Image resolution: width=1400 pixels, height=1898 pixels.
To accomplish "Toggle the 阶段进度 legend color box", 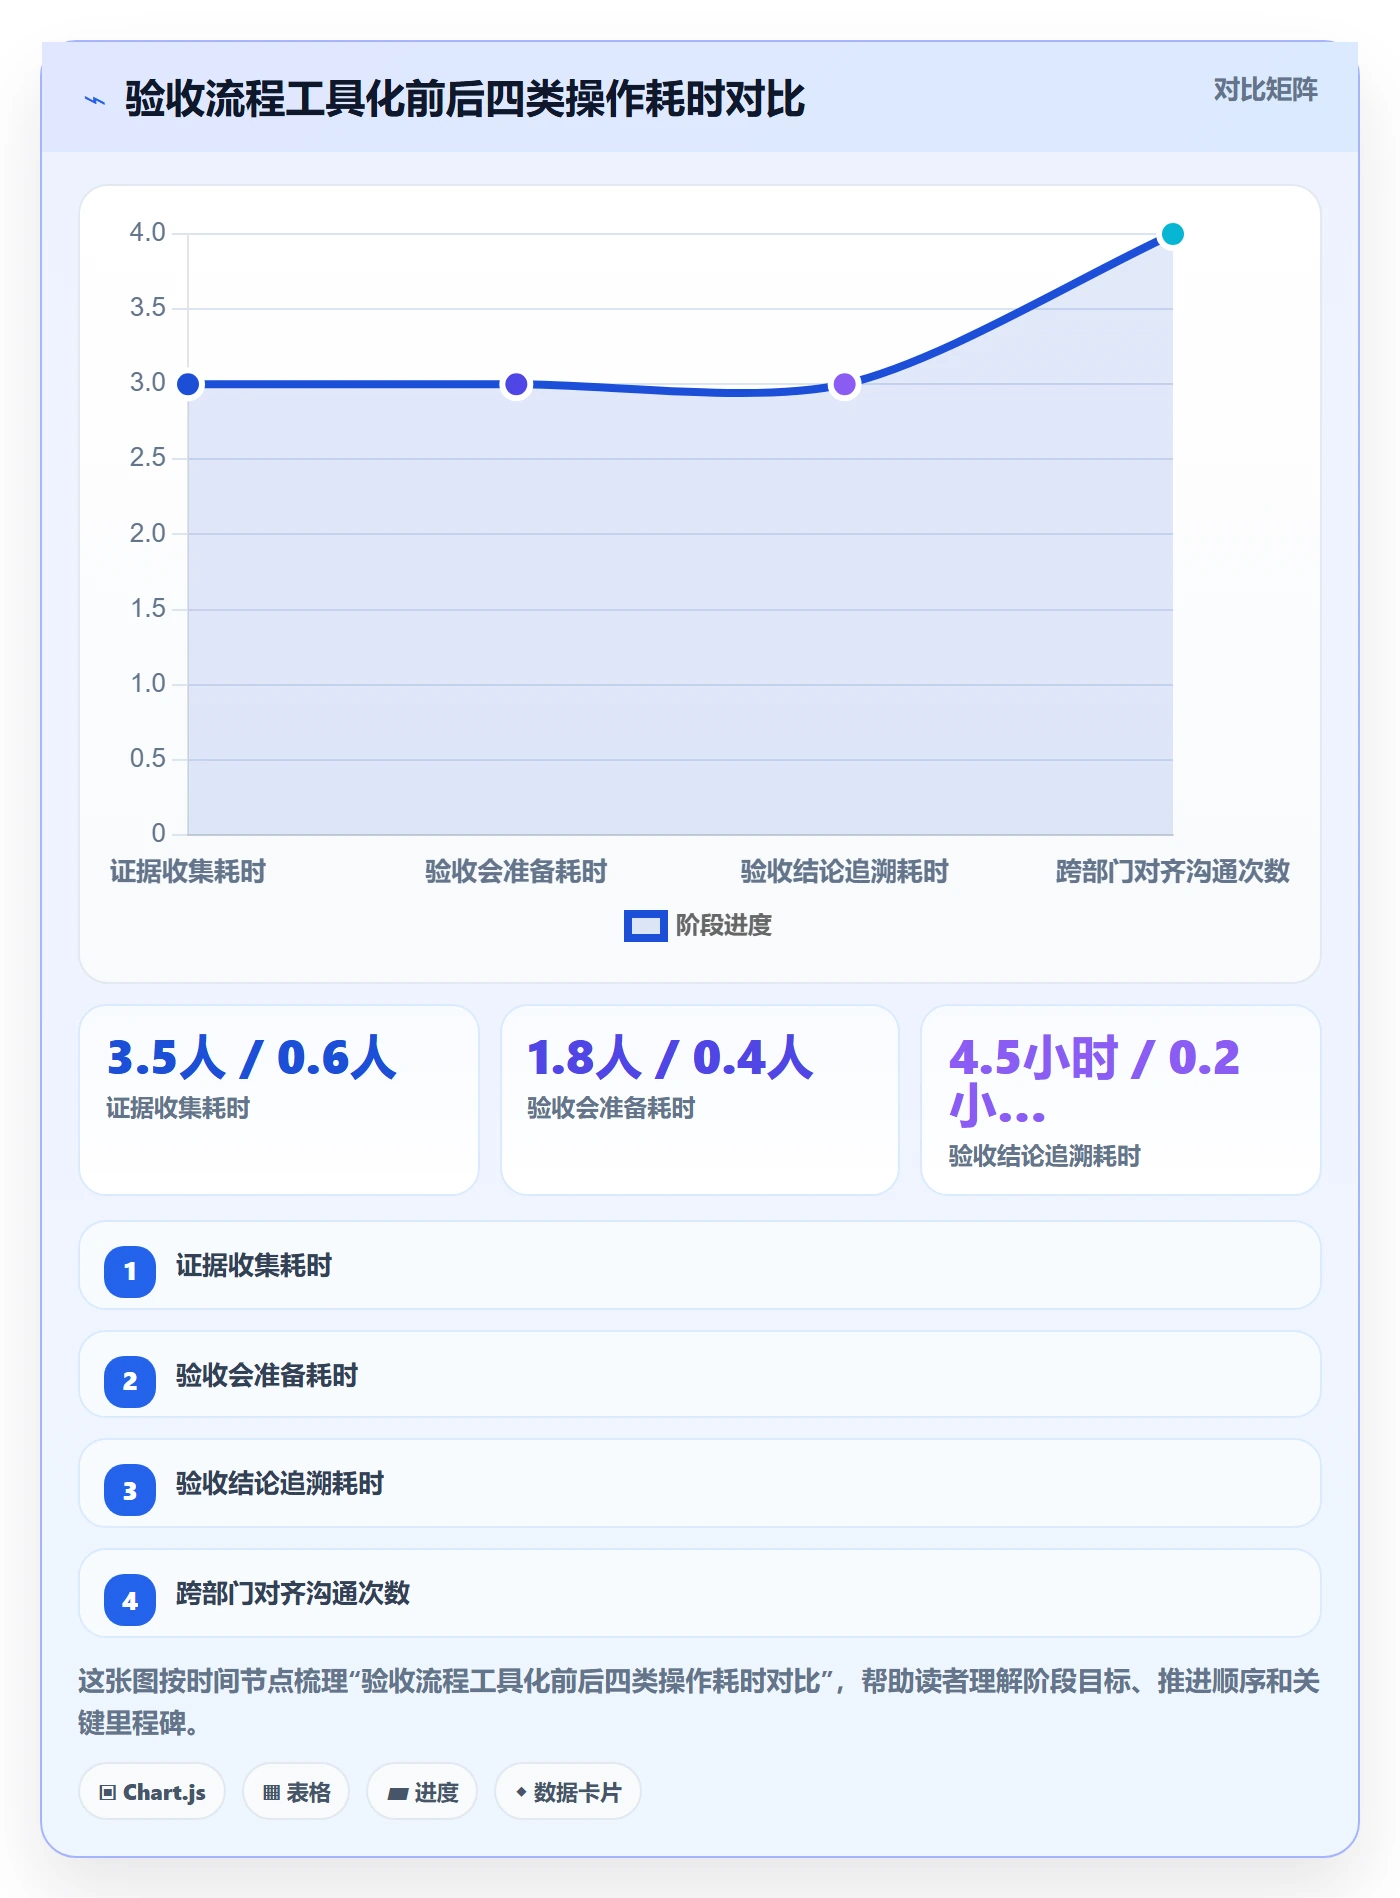I will coord(646,926).
